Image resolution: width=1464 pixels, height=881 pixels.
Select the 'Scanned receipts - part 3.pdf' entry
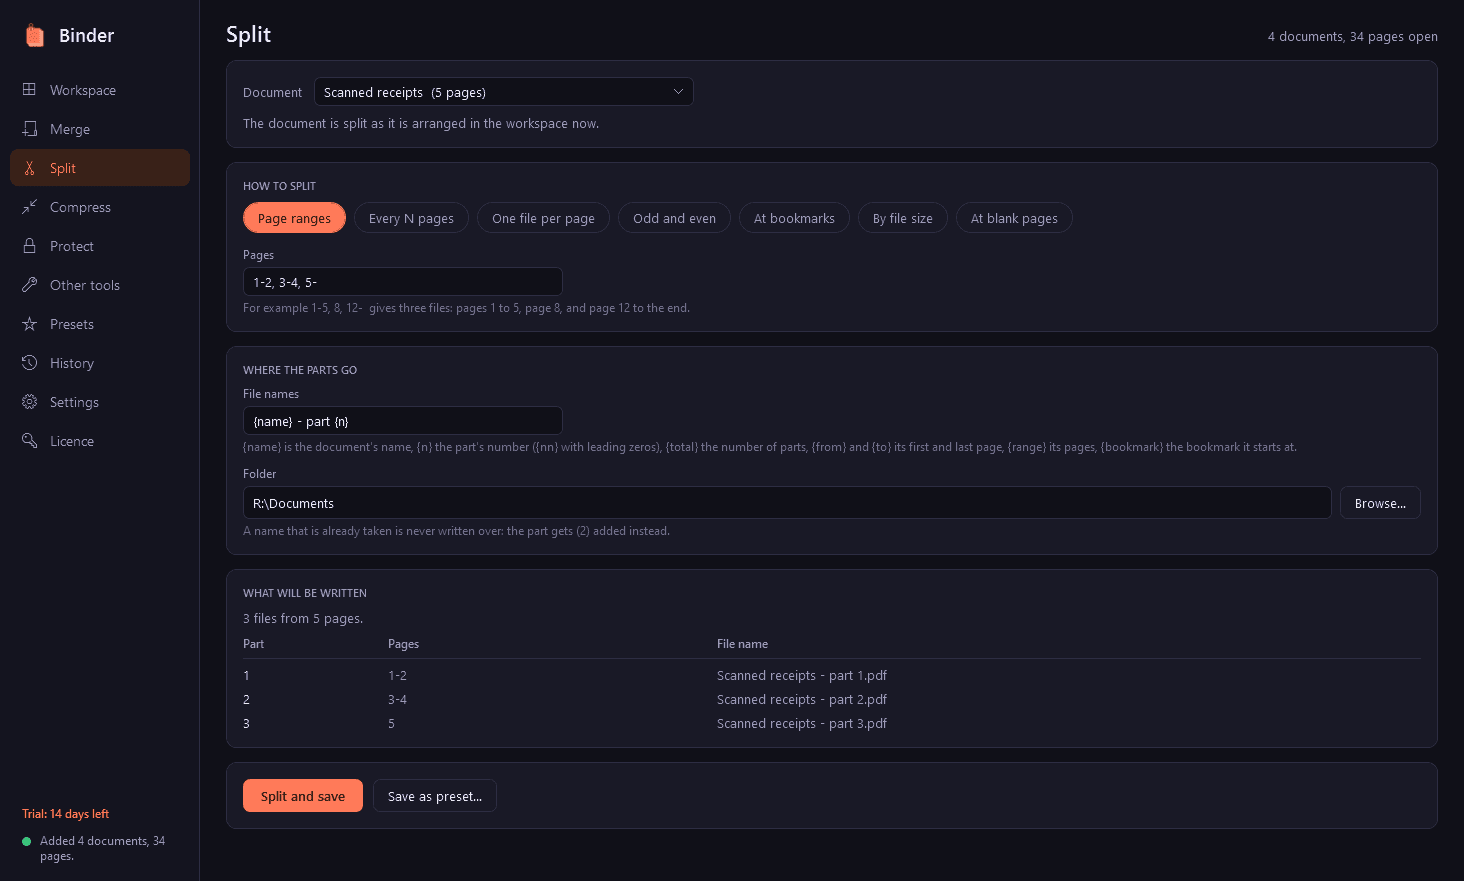pos(802,724)
